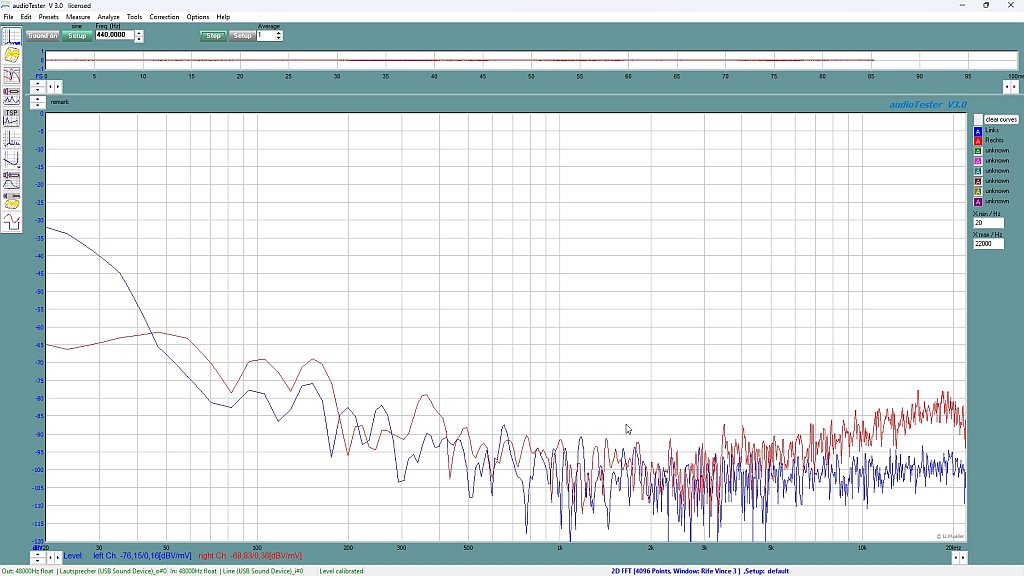Open the Help menu

(223, 17)
